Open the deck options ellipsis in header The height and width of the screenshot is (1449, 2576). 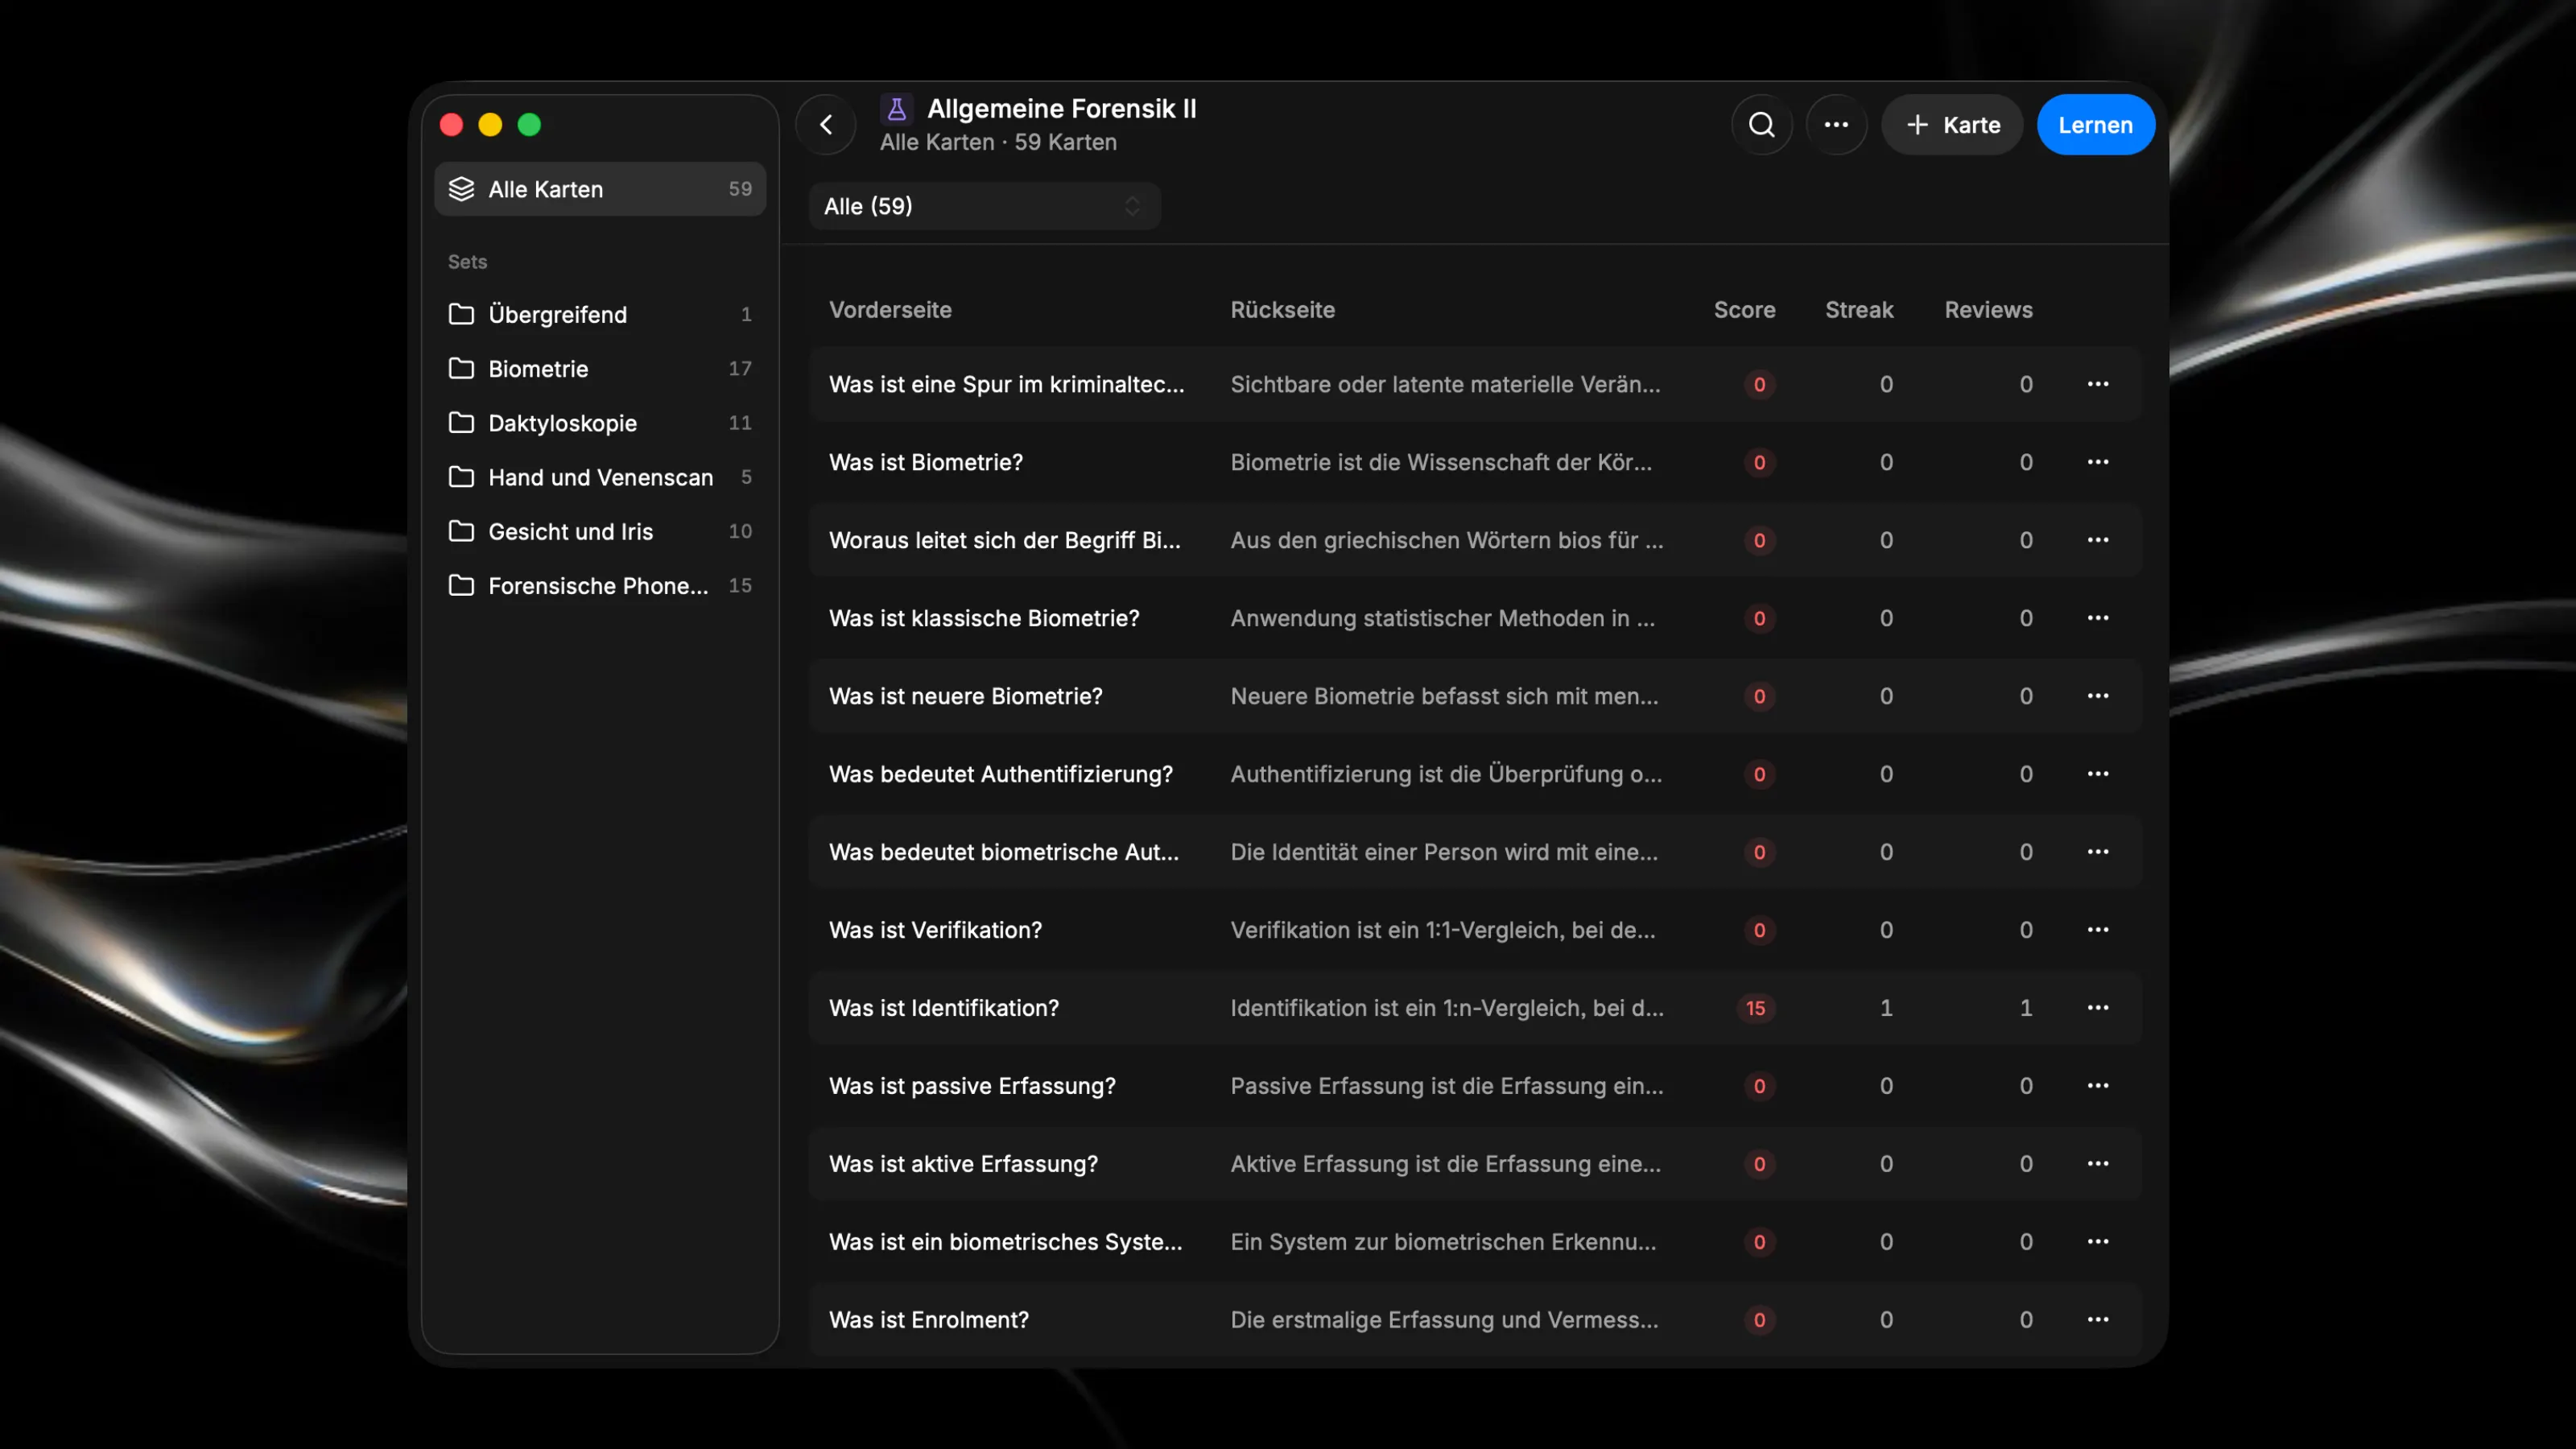click(x=1836, y=125)
